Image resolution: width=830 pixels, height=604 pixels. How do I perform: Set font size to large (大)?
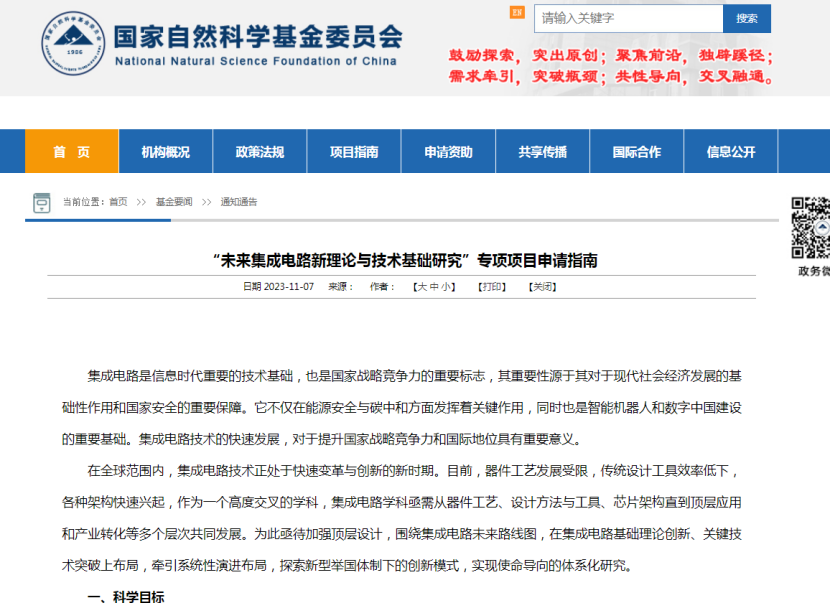point(422,286)
